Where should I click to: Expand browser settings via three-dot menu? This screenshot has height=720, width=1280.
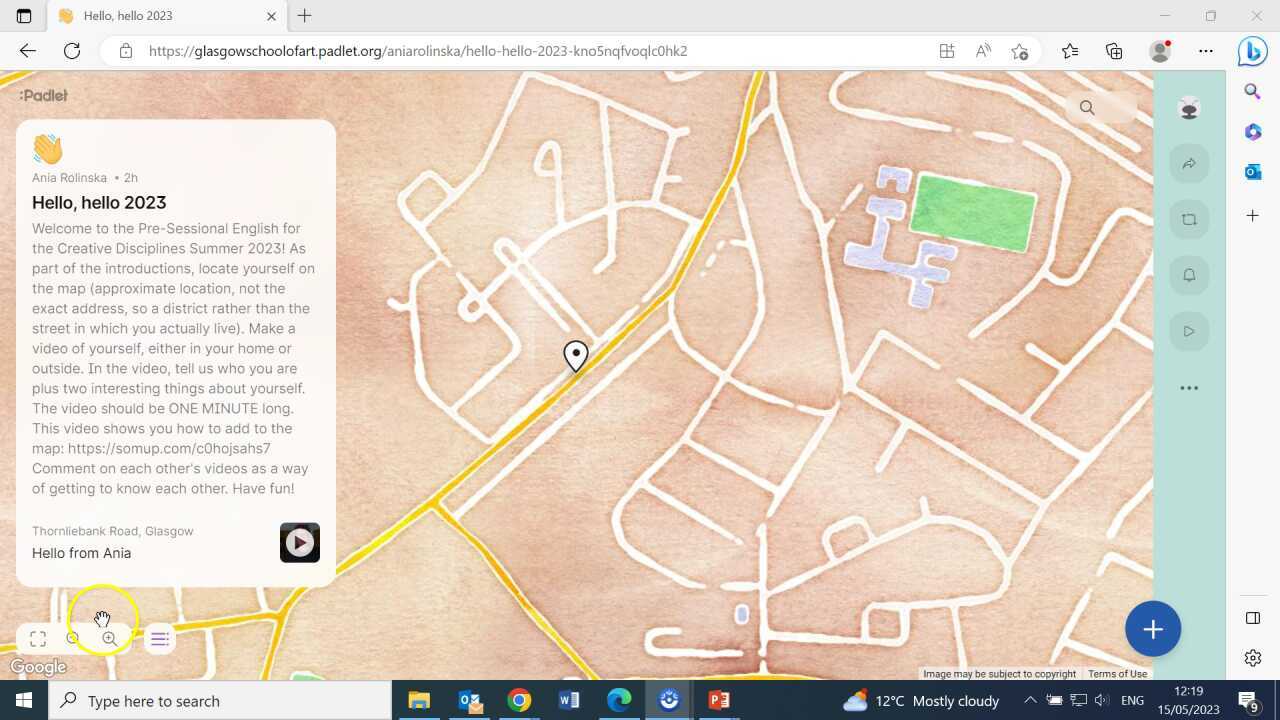(1206, 51)
